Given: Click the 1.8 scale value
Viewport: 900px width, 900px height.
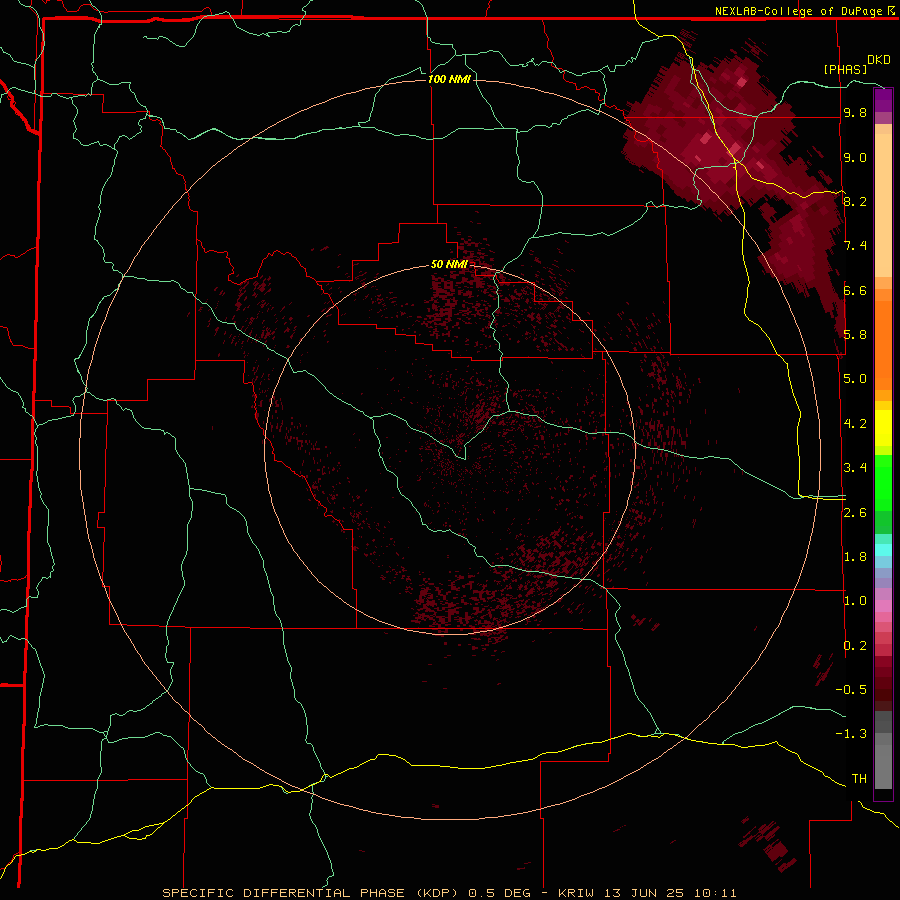Looking at the screenshot, I should (x=855, y=557).
